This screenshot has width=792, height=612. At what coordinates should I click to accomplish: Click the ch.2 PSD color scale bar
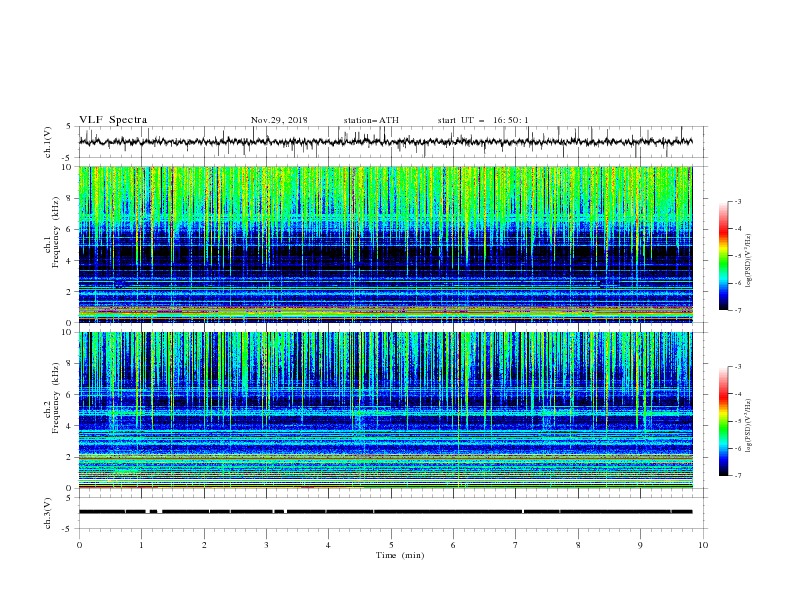724,421
